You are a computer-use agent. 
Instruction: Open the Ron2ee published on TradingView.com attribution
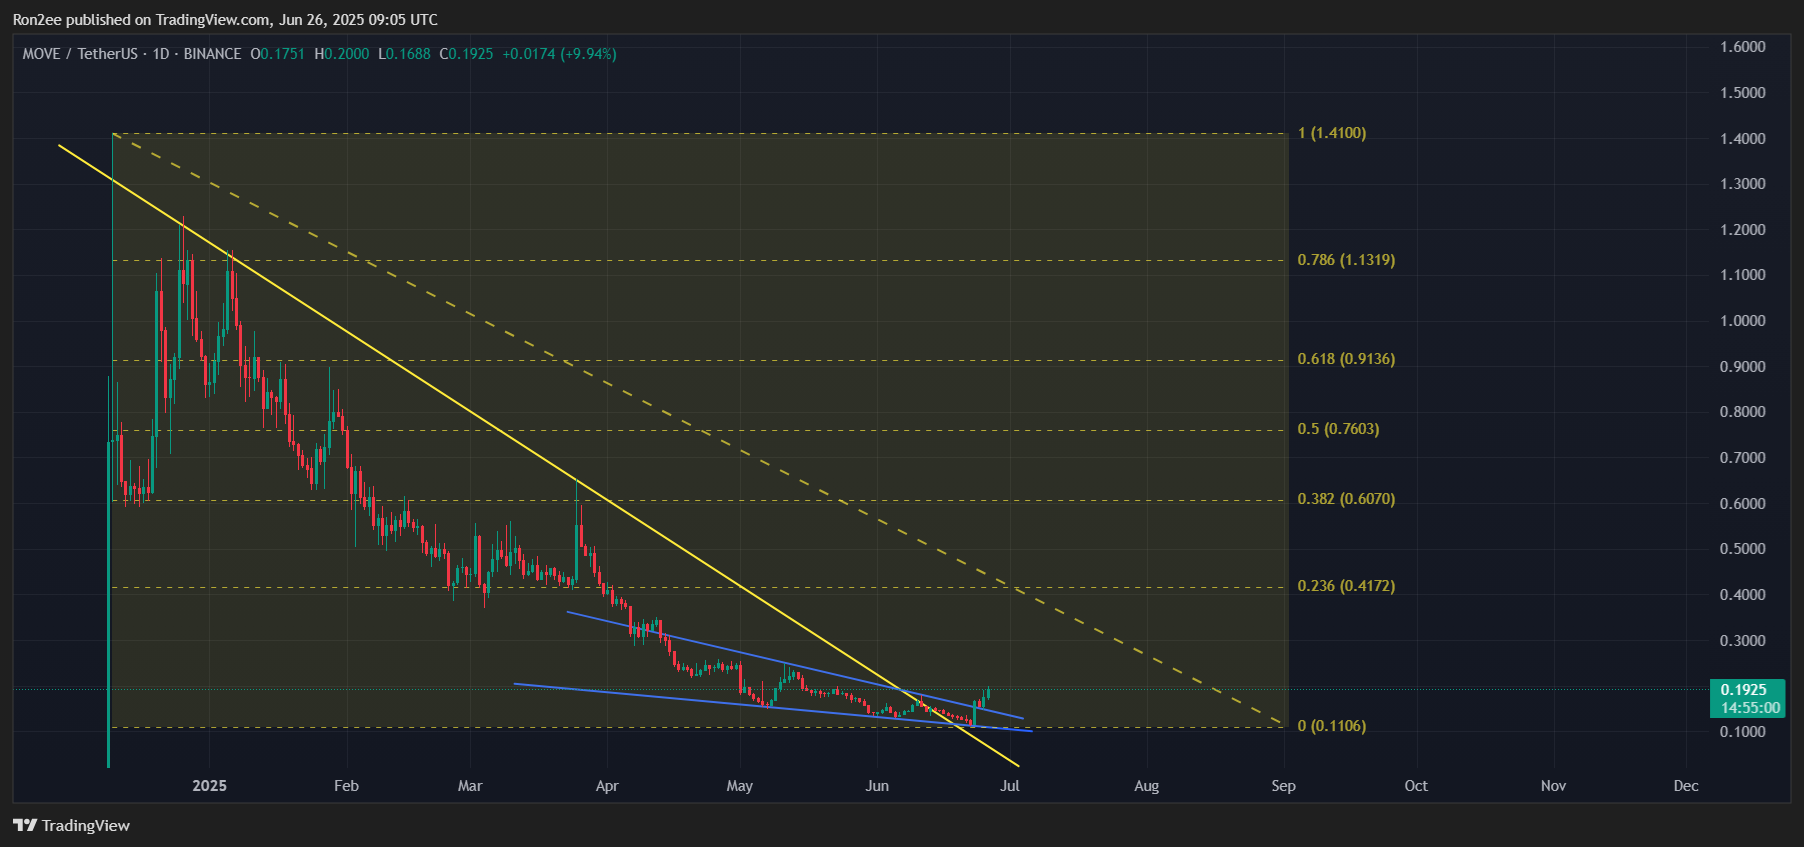tap(224, 20)
